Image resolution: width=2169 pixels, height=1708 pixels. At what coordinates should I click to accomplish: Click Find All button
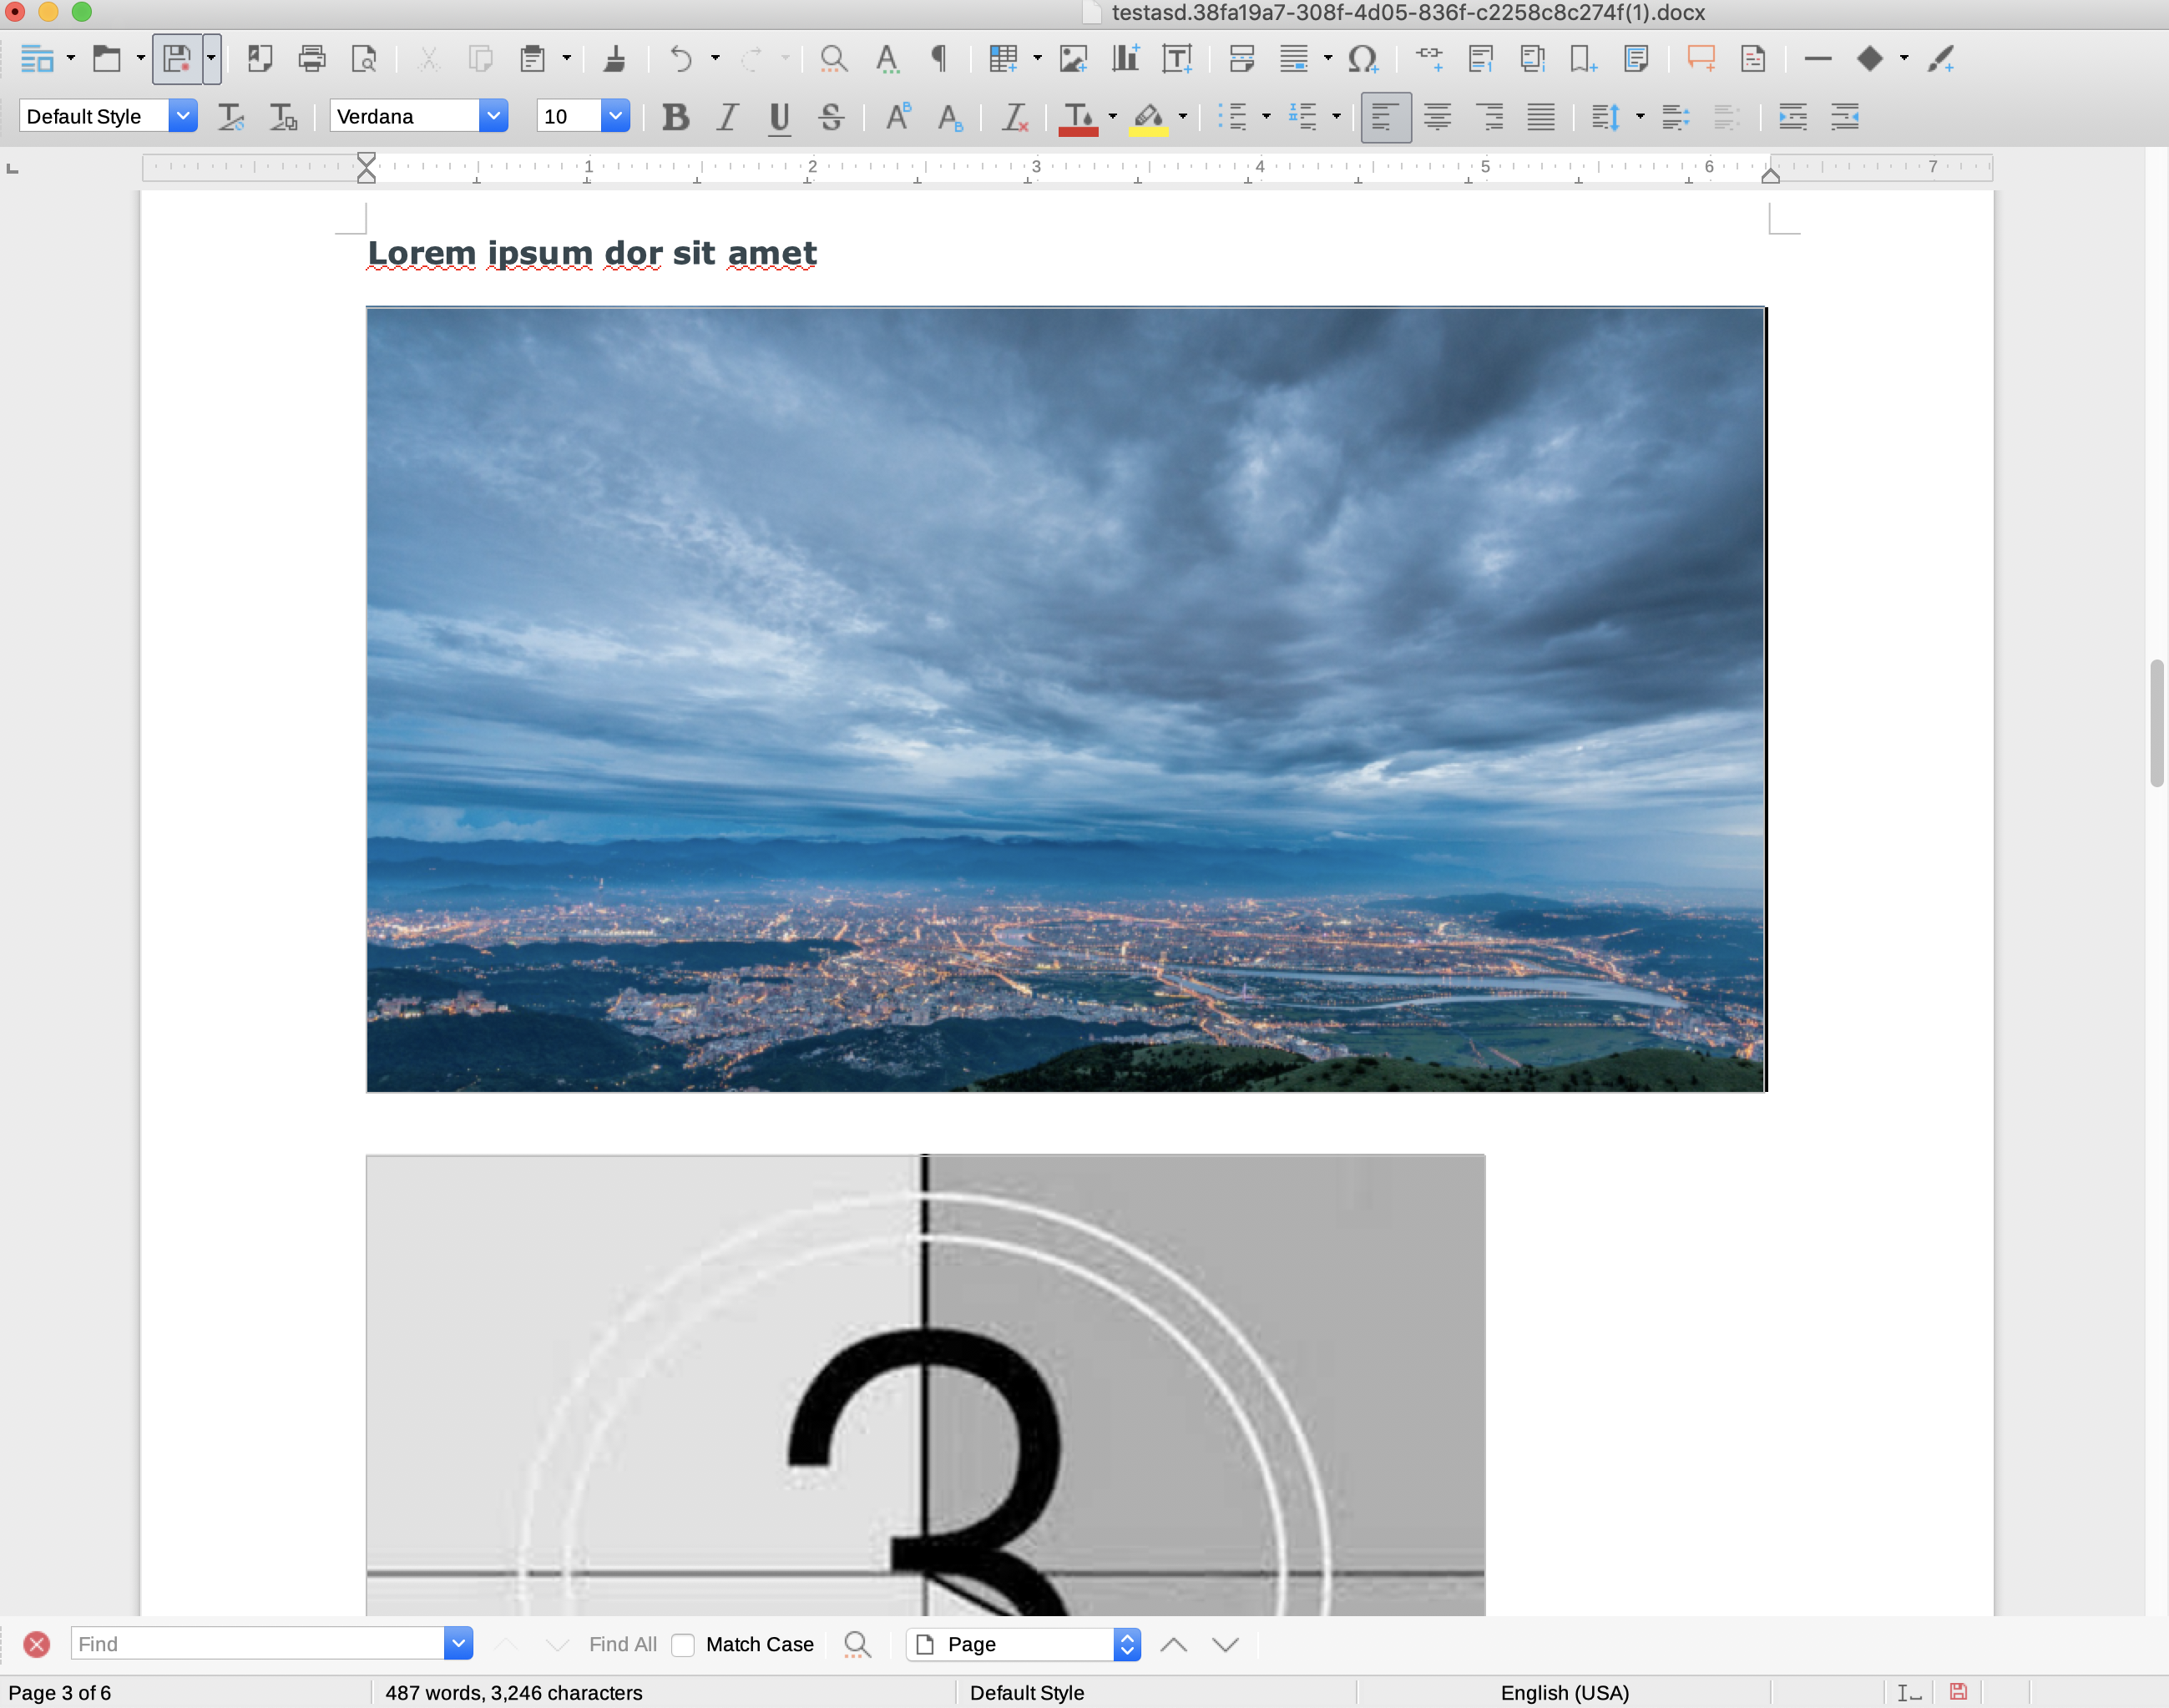coord(622,1645)
